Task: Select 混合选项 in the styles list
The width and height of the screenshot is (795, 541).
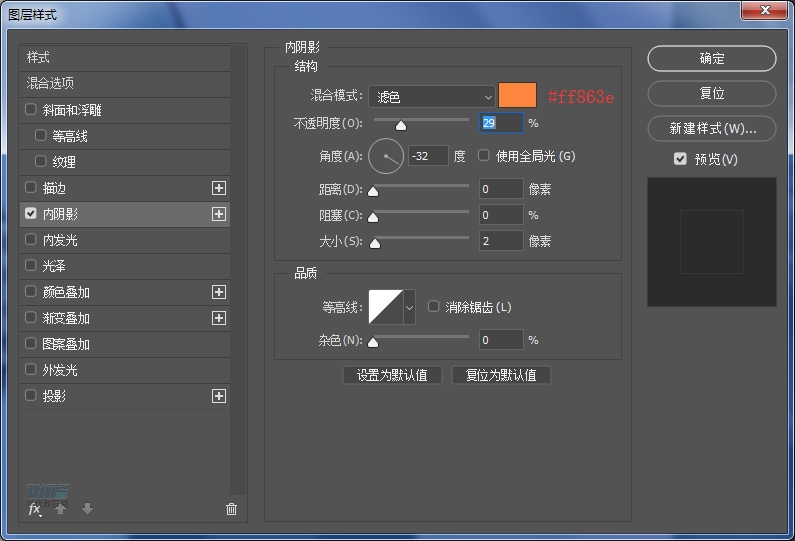Action: click(x=50, y=83)
